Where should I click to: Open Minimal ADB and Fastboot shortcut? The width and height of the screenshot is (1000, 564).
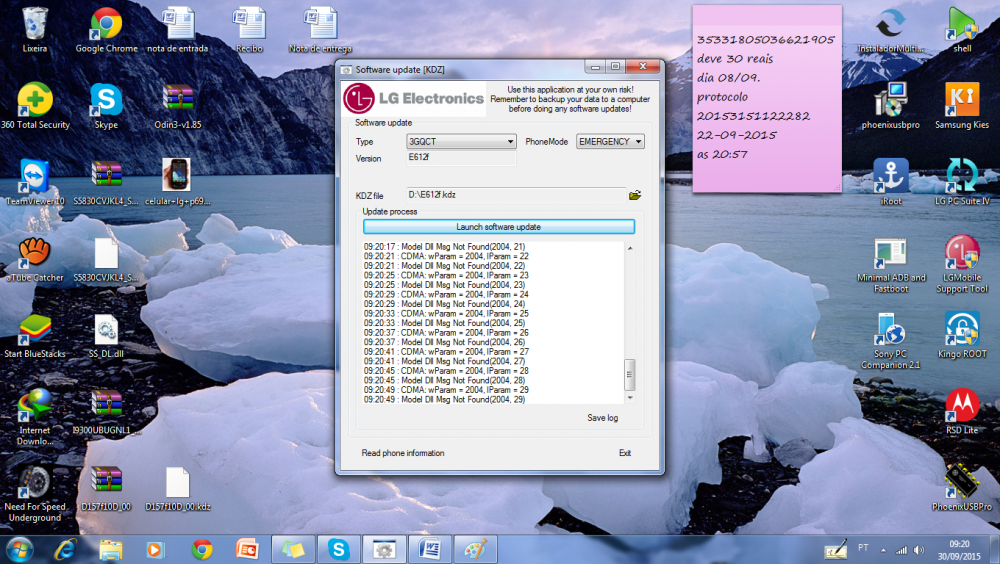(x=890, y=264)
